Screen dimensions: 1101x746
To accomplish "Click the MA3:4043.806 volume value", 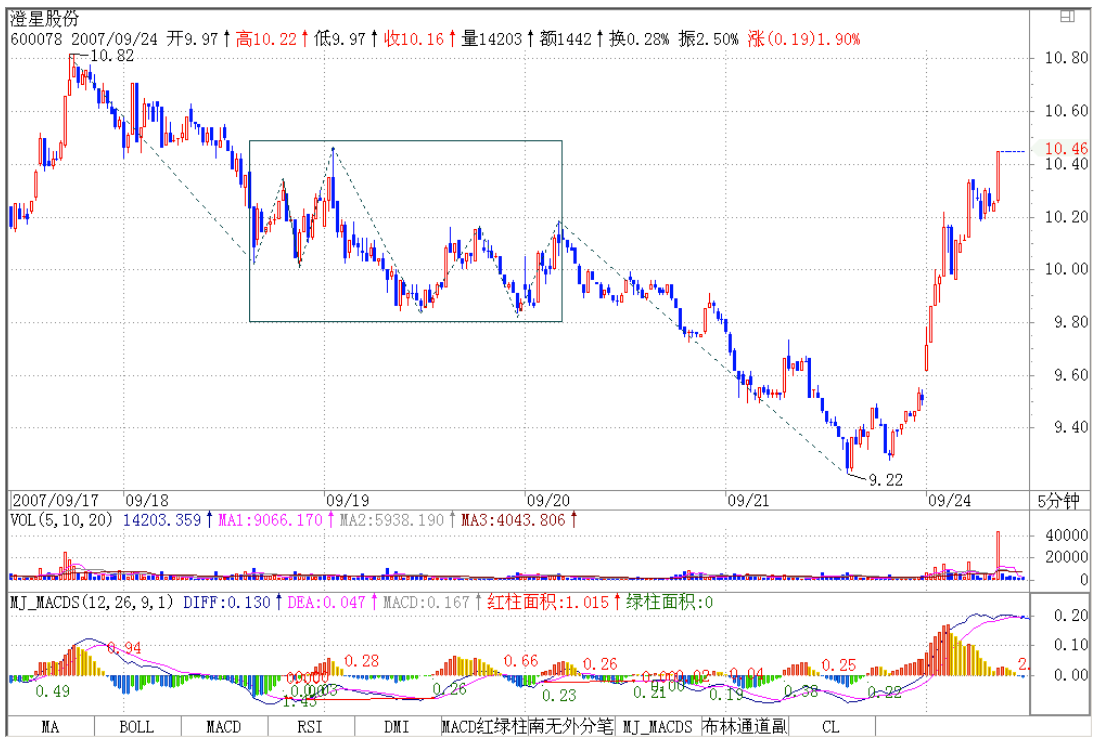I will pos(513,521).
